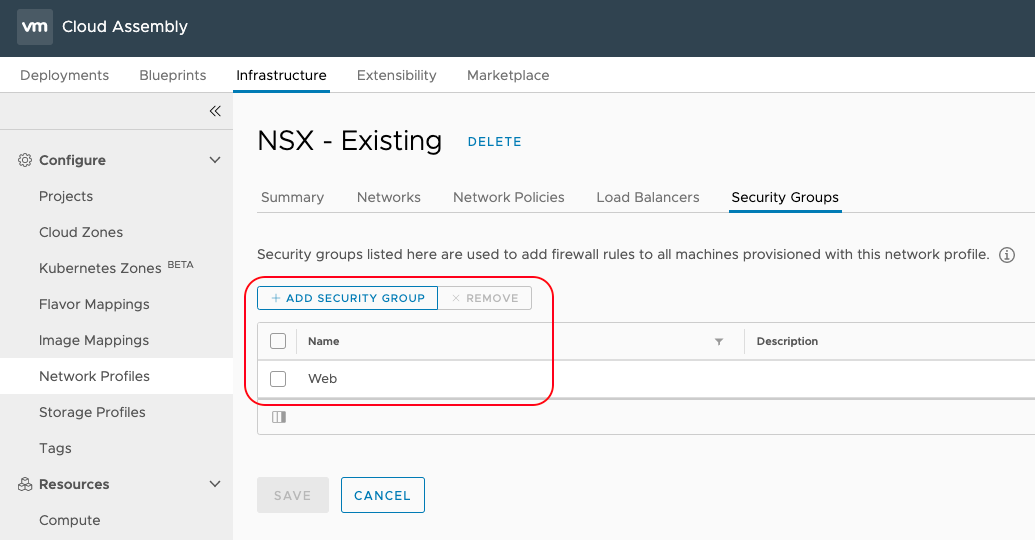Screen dimensions: 1035x540
Task: Collapse the sidebar with double-chevron icon
Action: click(215, 111)
